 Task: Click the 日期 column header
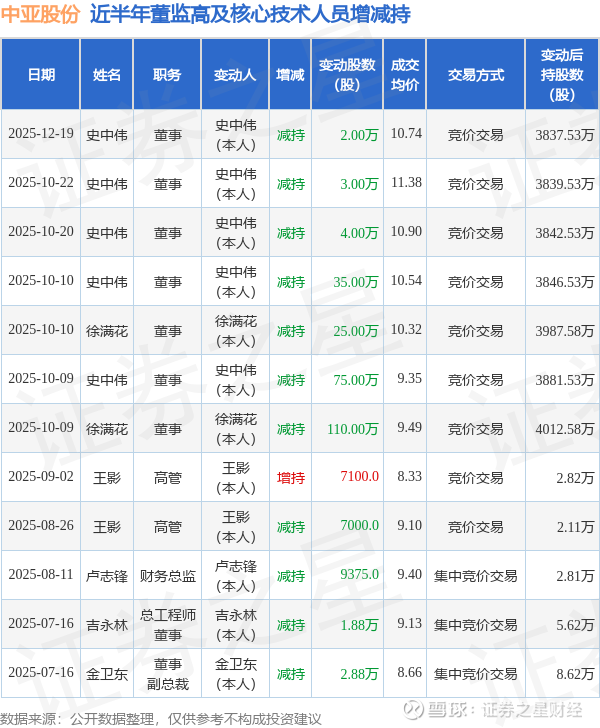[x=41, y=75]
